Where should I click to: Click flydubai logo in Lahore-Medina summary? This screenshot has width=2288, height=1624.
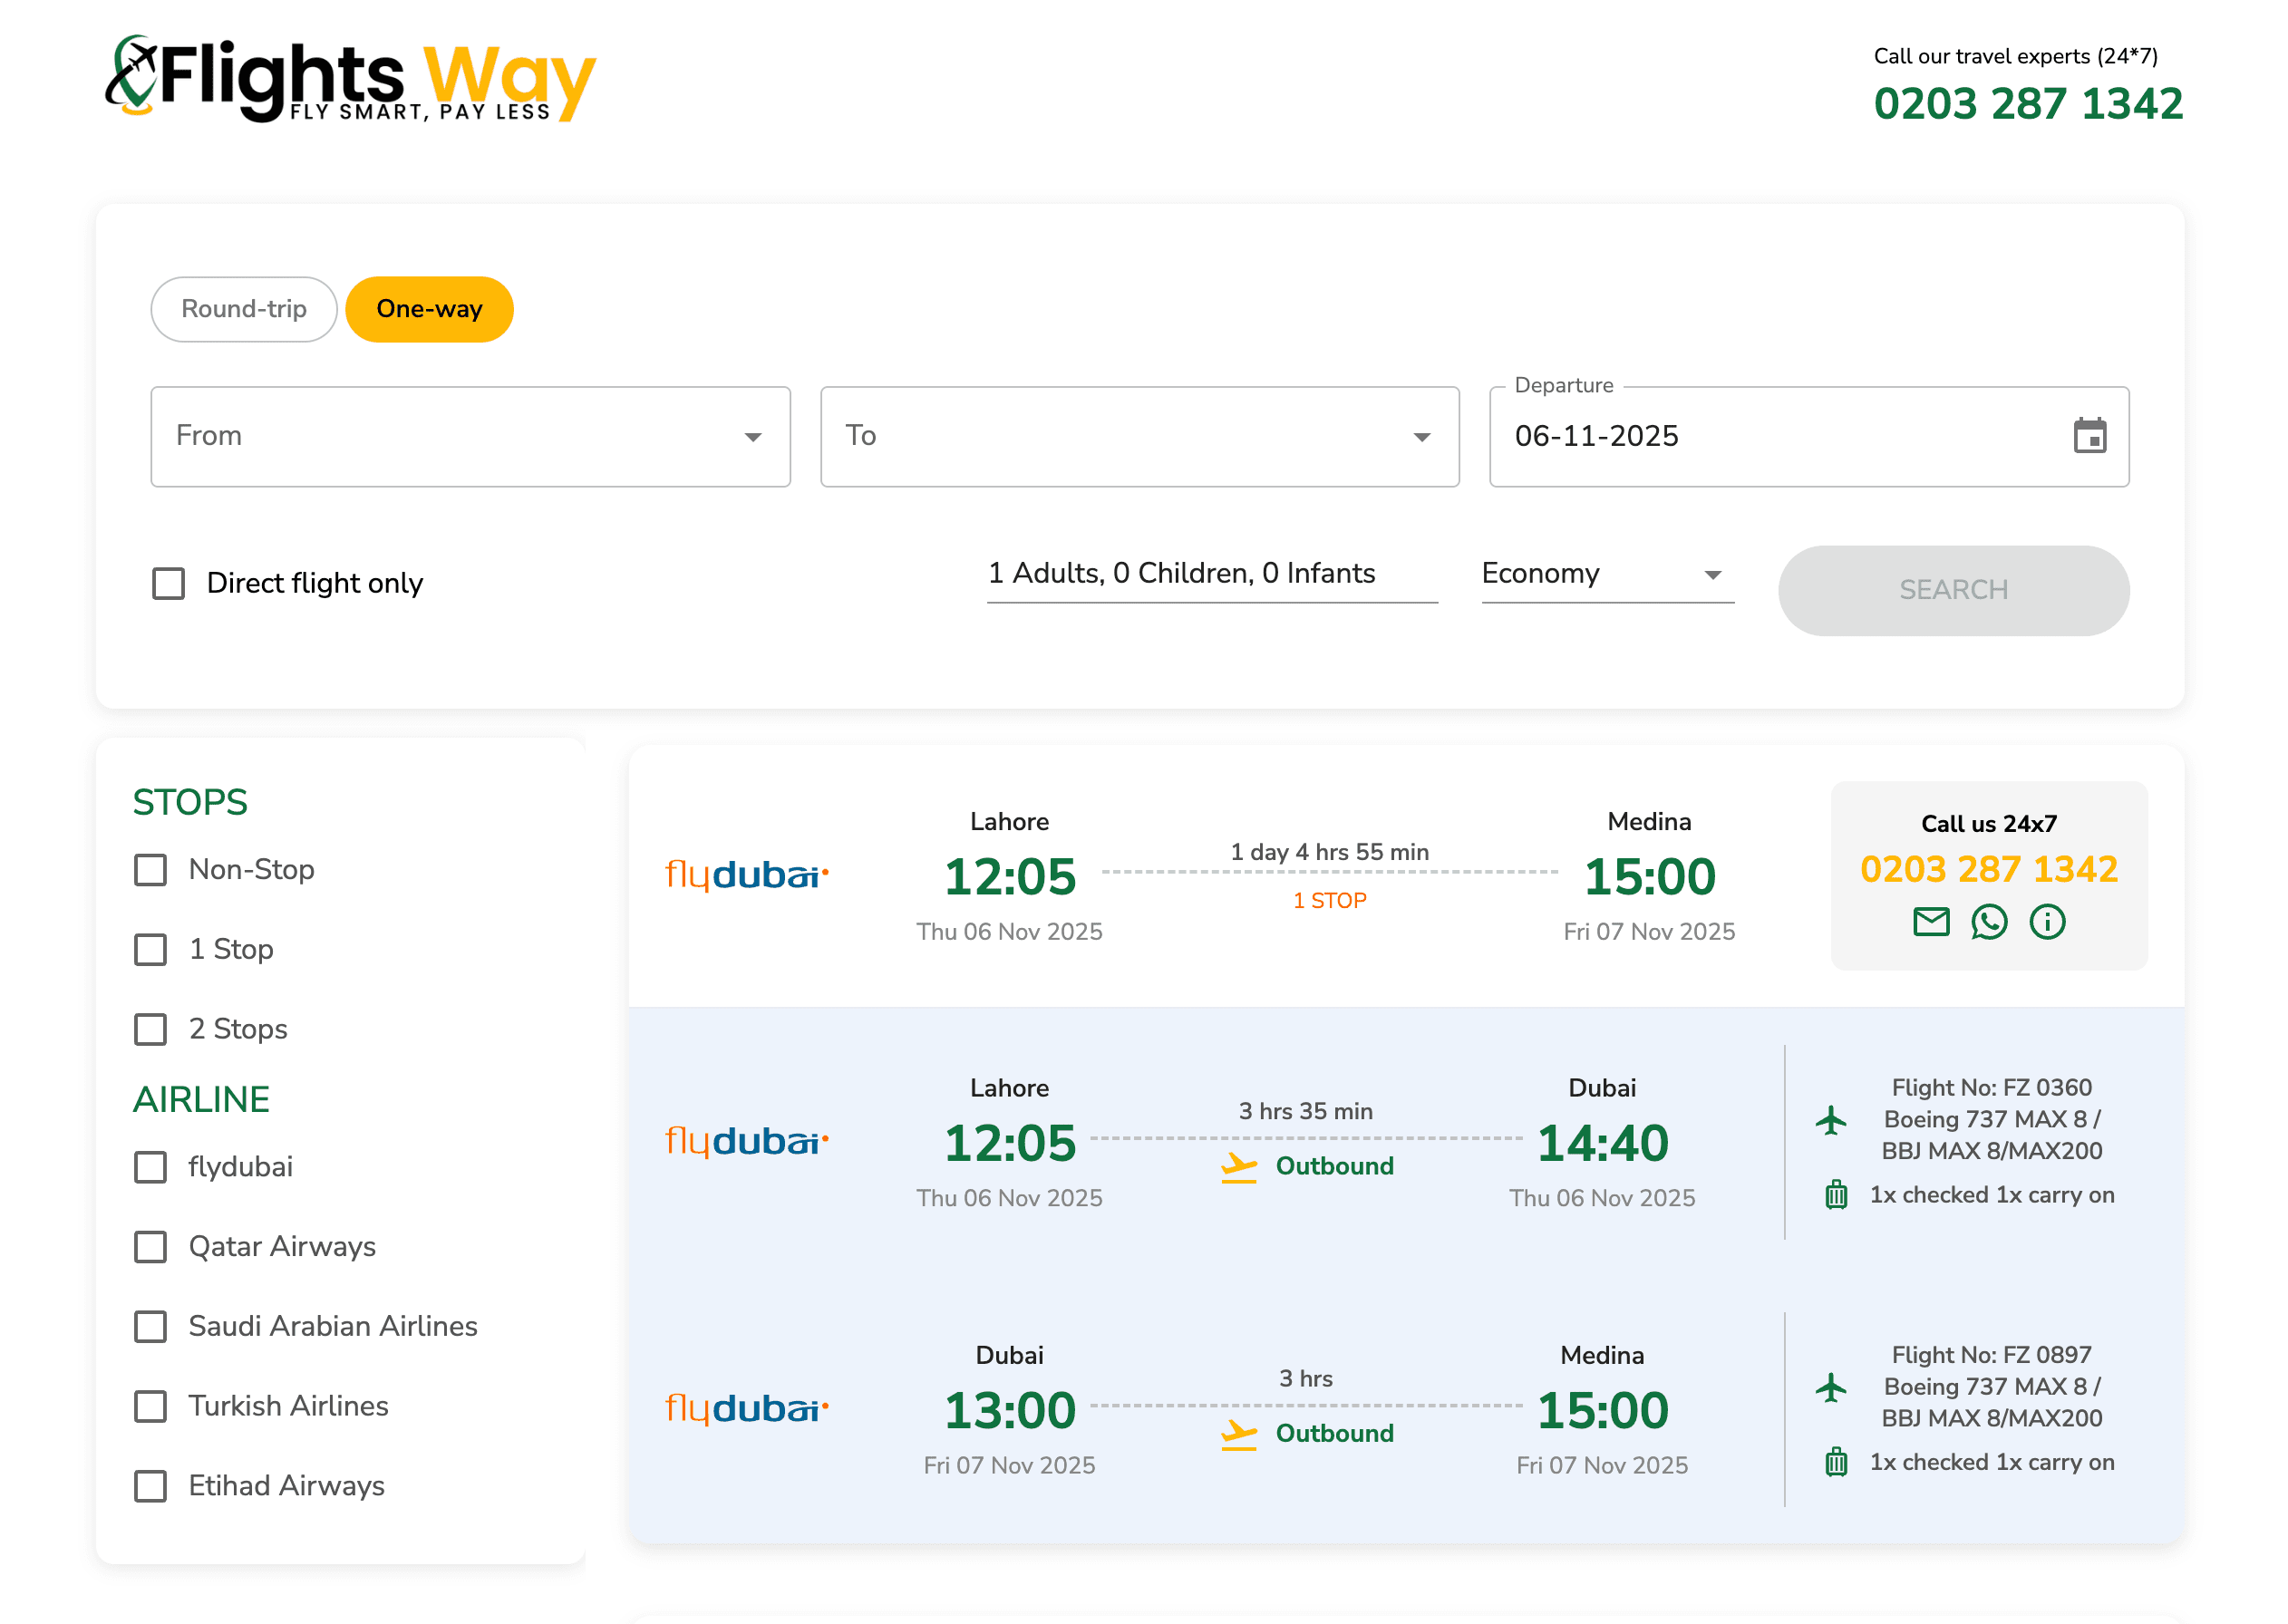pyautogui.click(x=746, y=875)
